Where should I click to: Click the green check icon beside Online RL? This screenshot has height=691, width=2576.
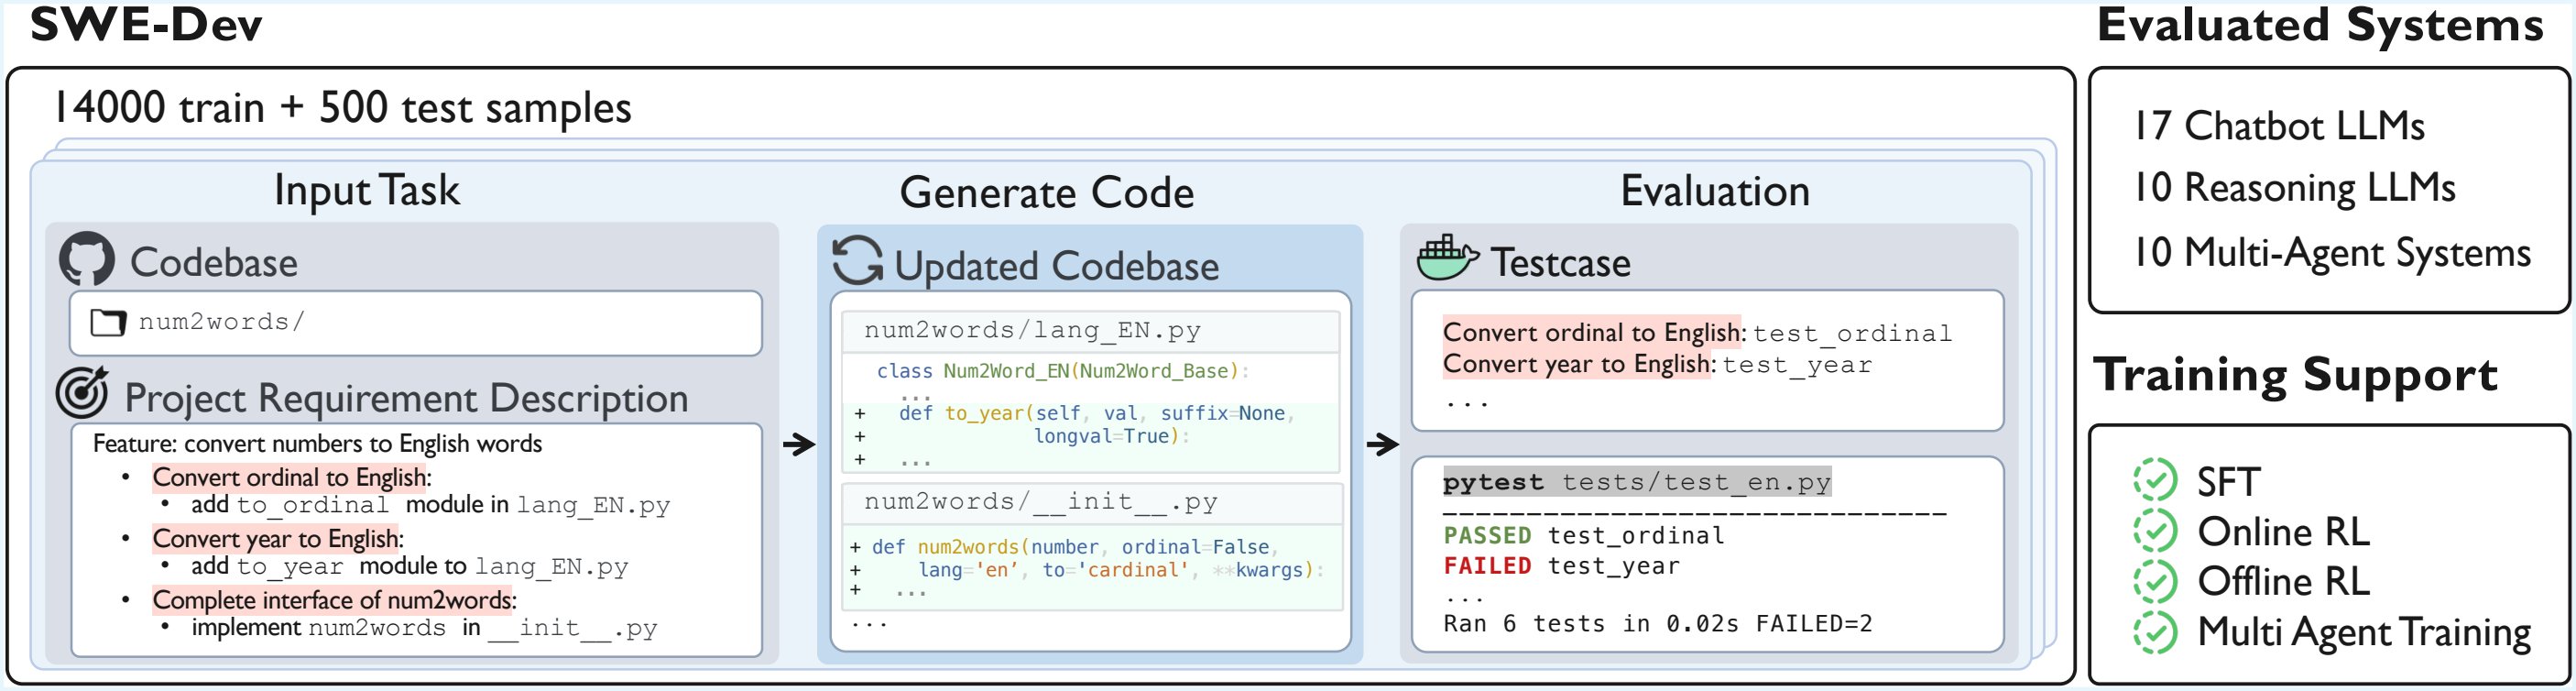pos(2155,530)
